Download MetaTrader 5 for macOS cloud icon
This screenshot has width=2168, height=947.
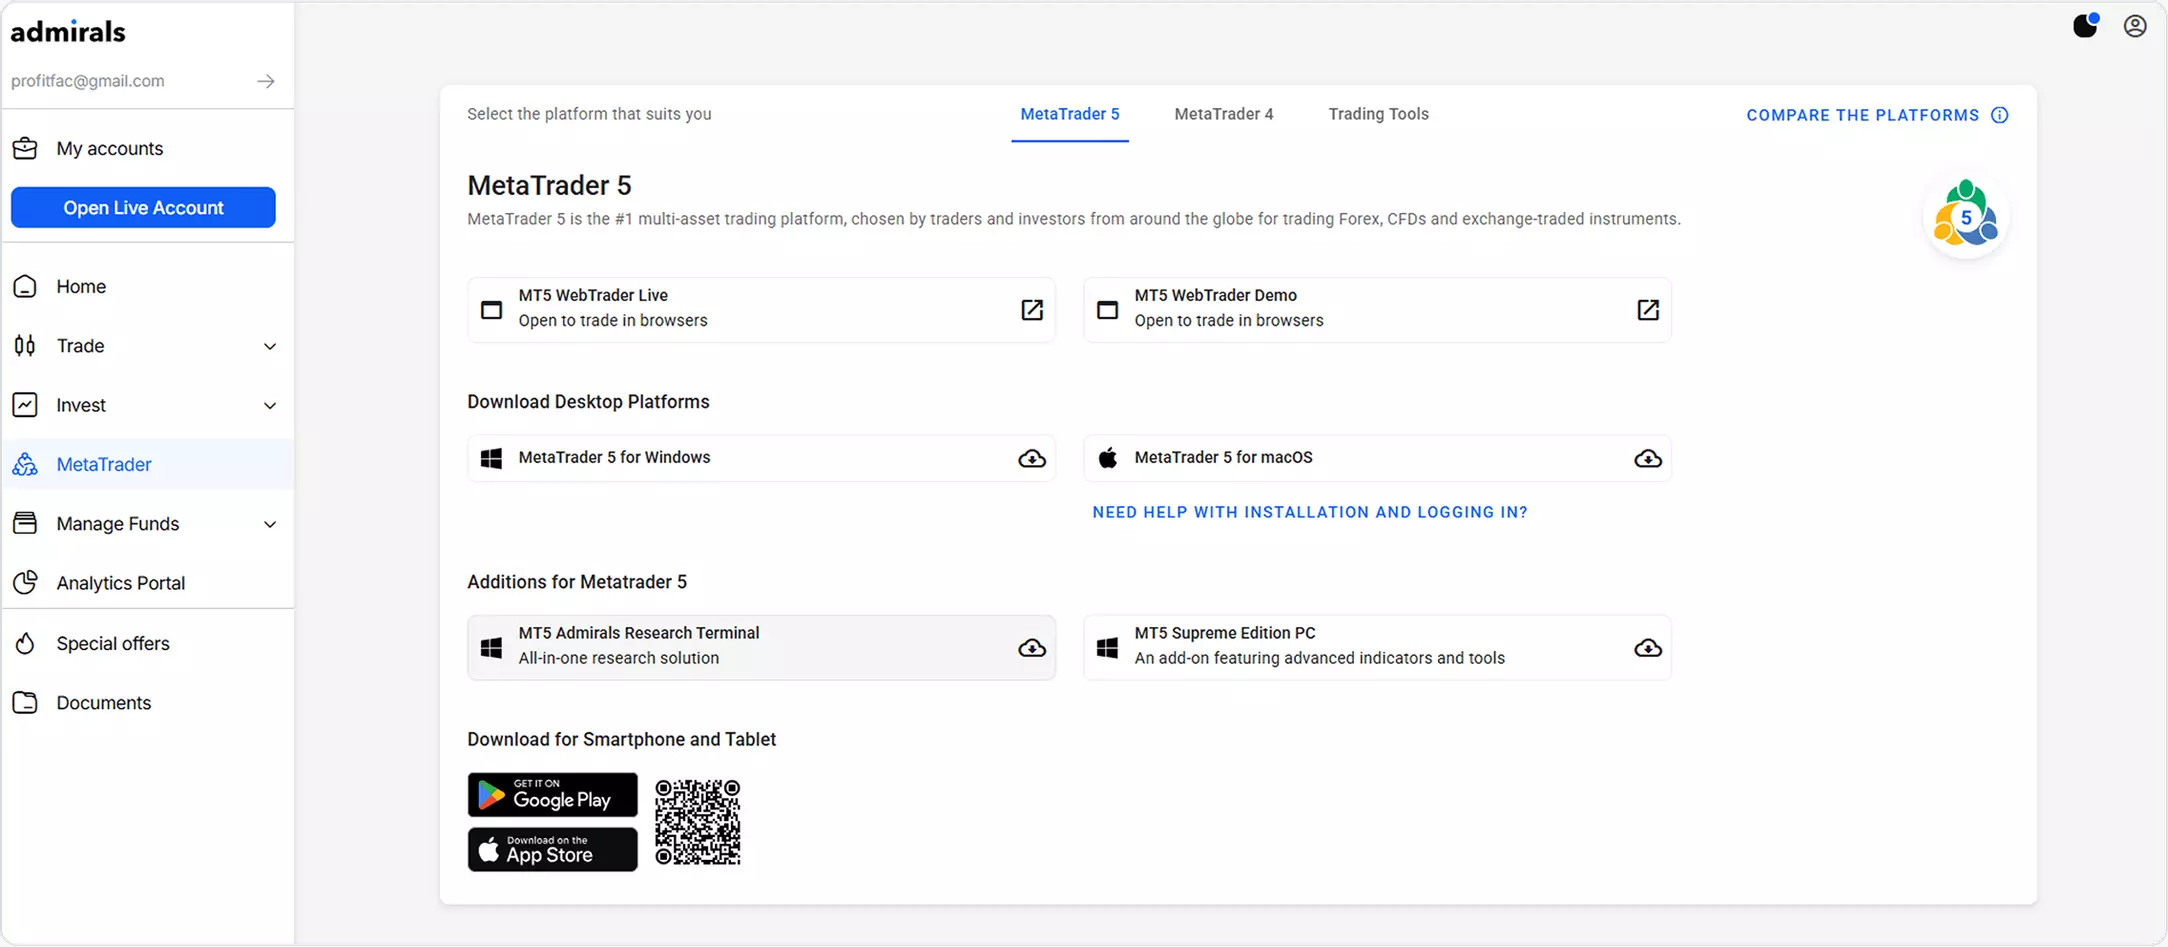click(x=1648, y=458)
